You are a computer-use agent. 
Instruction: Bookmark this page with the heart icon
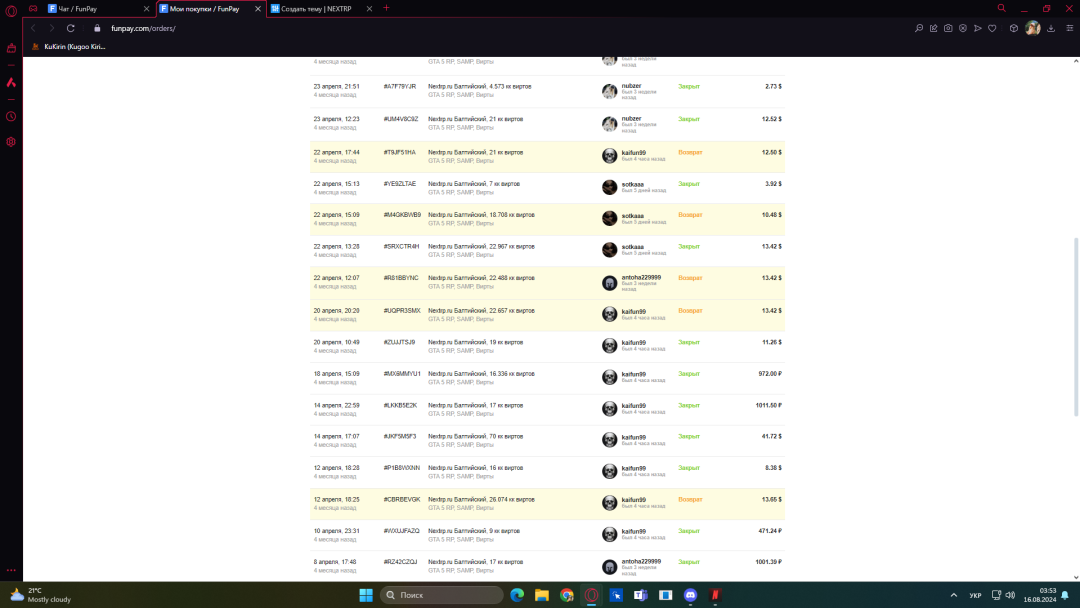tap(993, 28)
